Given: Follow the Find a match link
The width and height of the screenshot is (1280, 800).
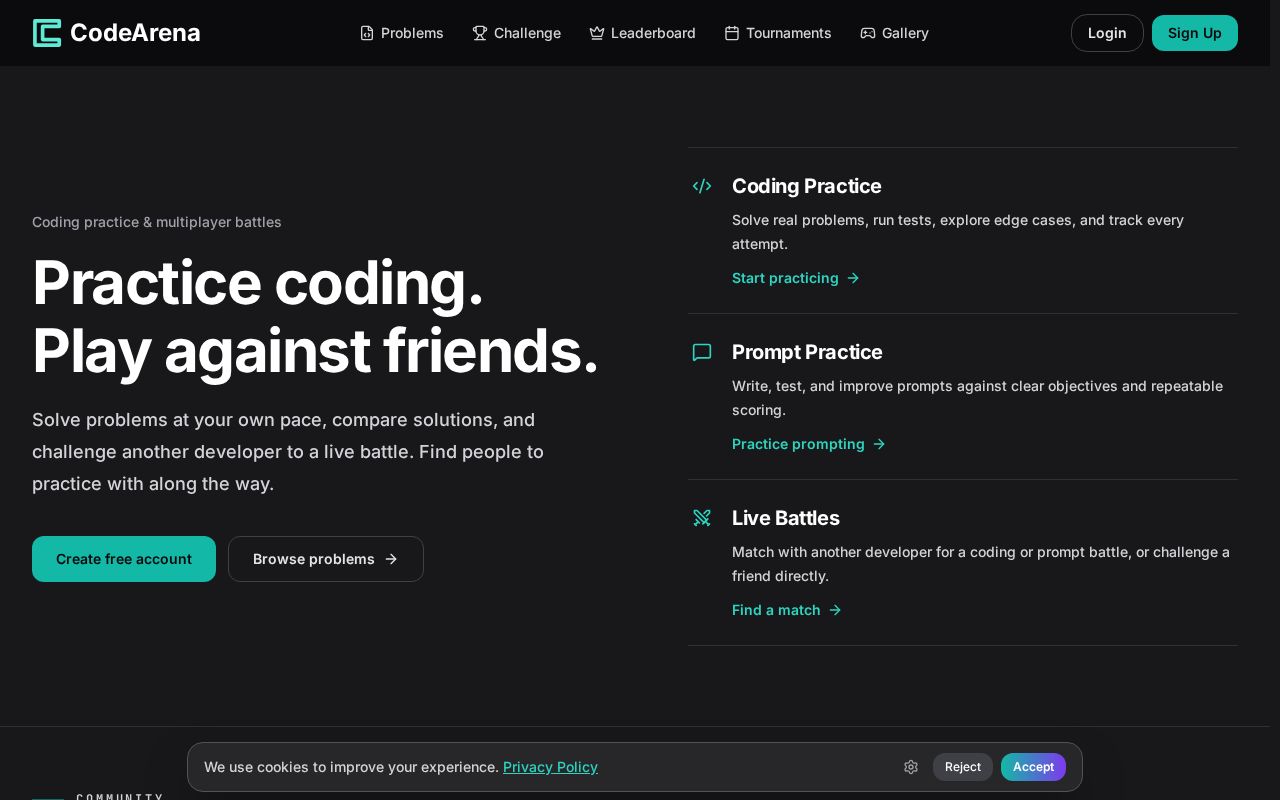Looking at the screenshot, I should pyautogui.click(x=787, y=610).
